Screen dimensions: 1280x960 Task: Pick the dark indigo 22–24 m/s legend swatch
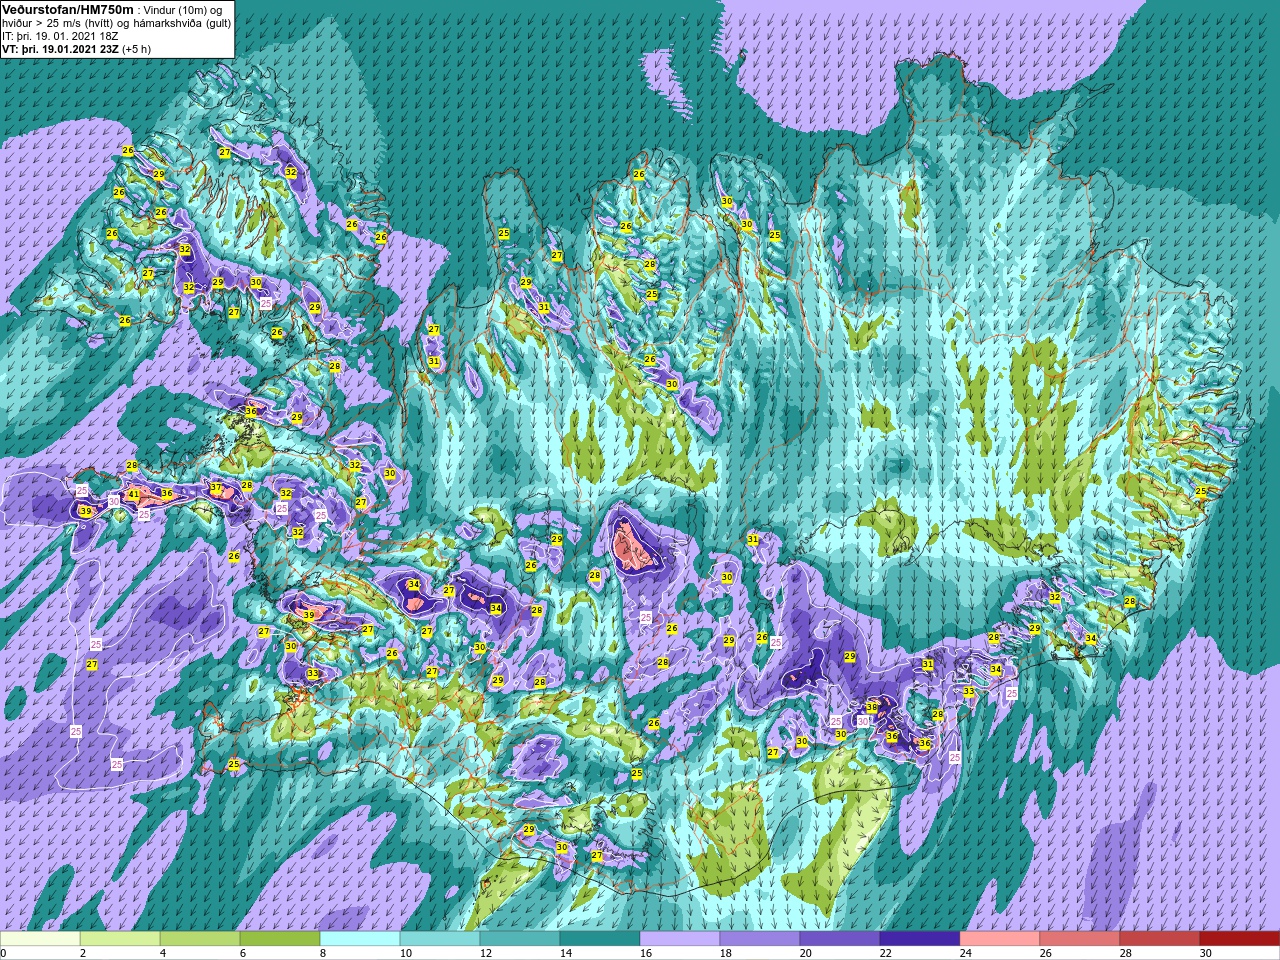pos(920,939)
